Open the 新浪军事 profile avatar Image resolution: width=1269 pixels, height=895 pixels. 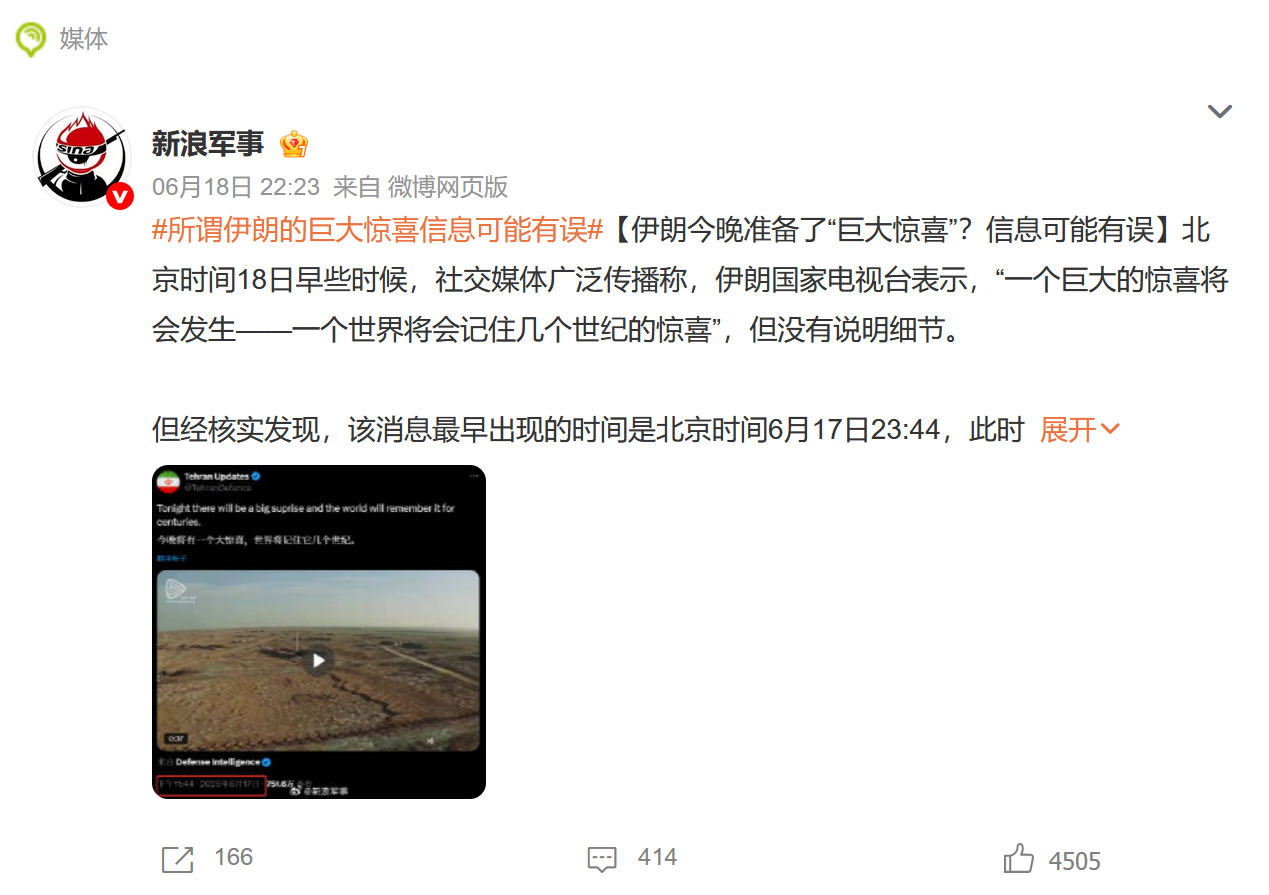[x=83, y=157]
